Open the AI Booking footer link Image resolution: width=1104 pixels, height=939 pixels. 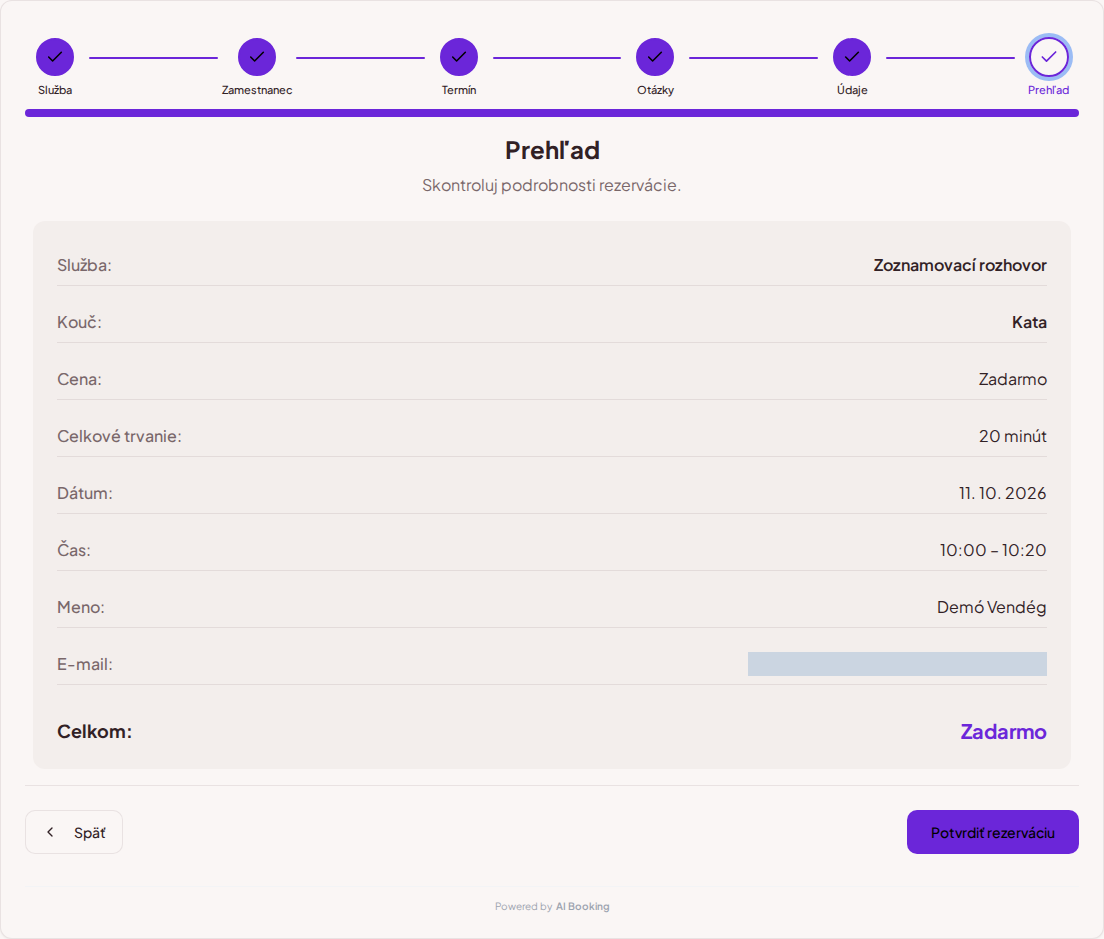click(582, 907)
